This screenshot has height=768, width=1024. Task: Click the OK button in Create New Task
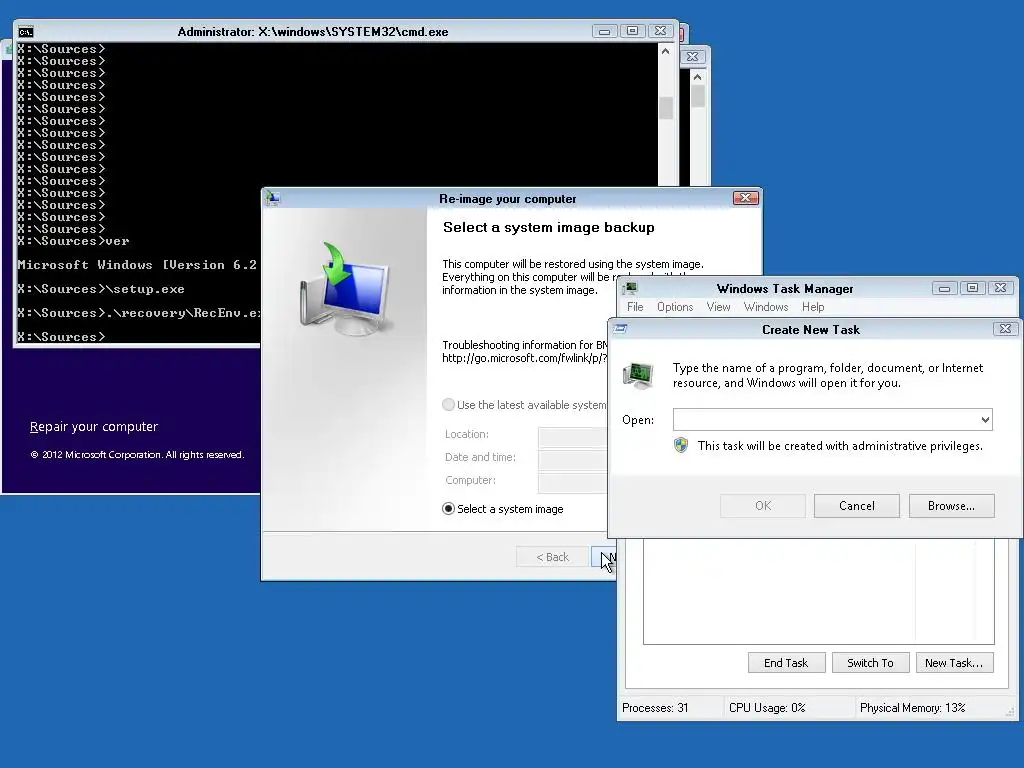coord(763,505)
